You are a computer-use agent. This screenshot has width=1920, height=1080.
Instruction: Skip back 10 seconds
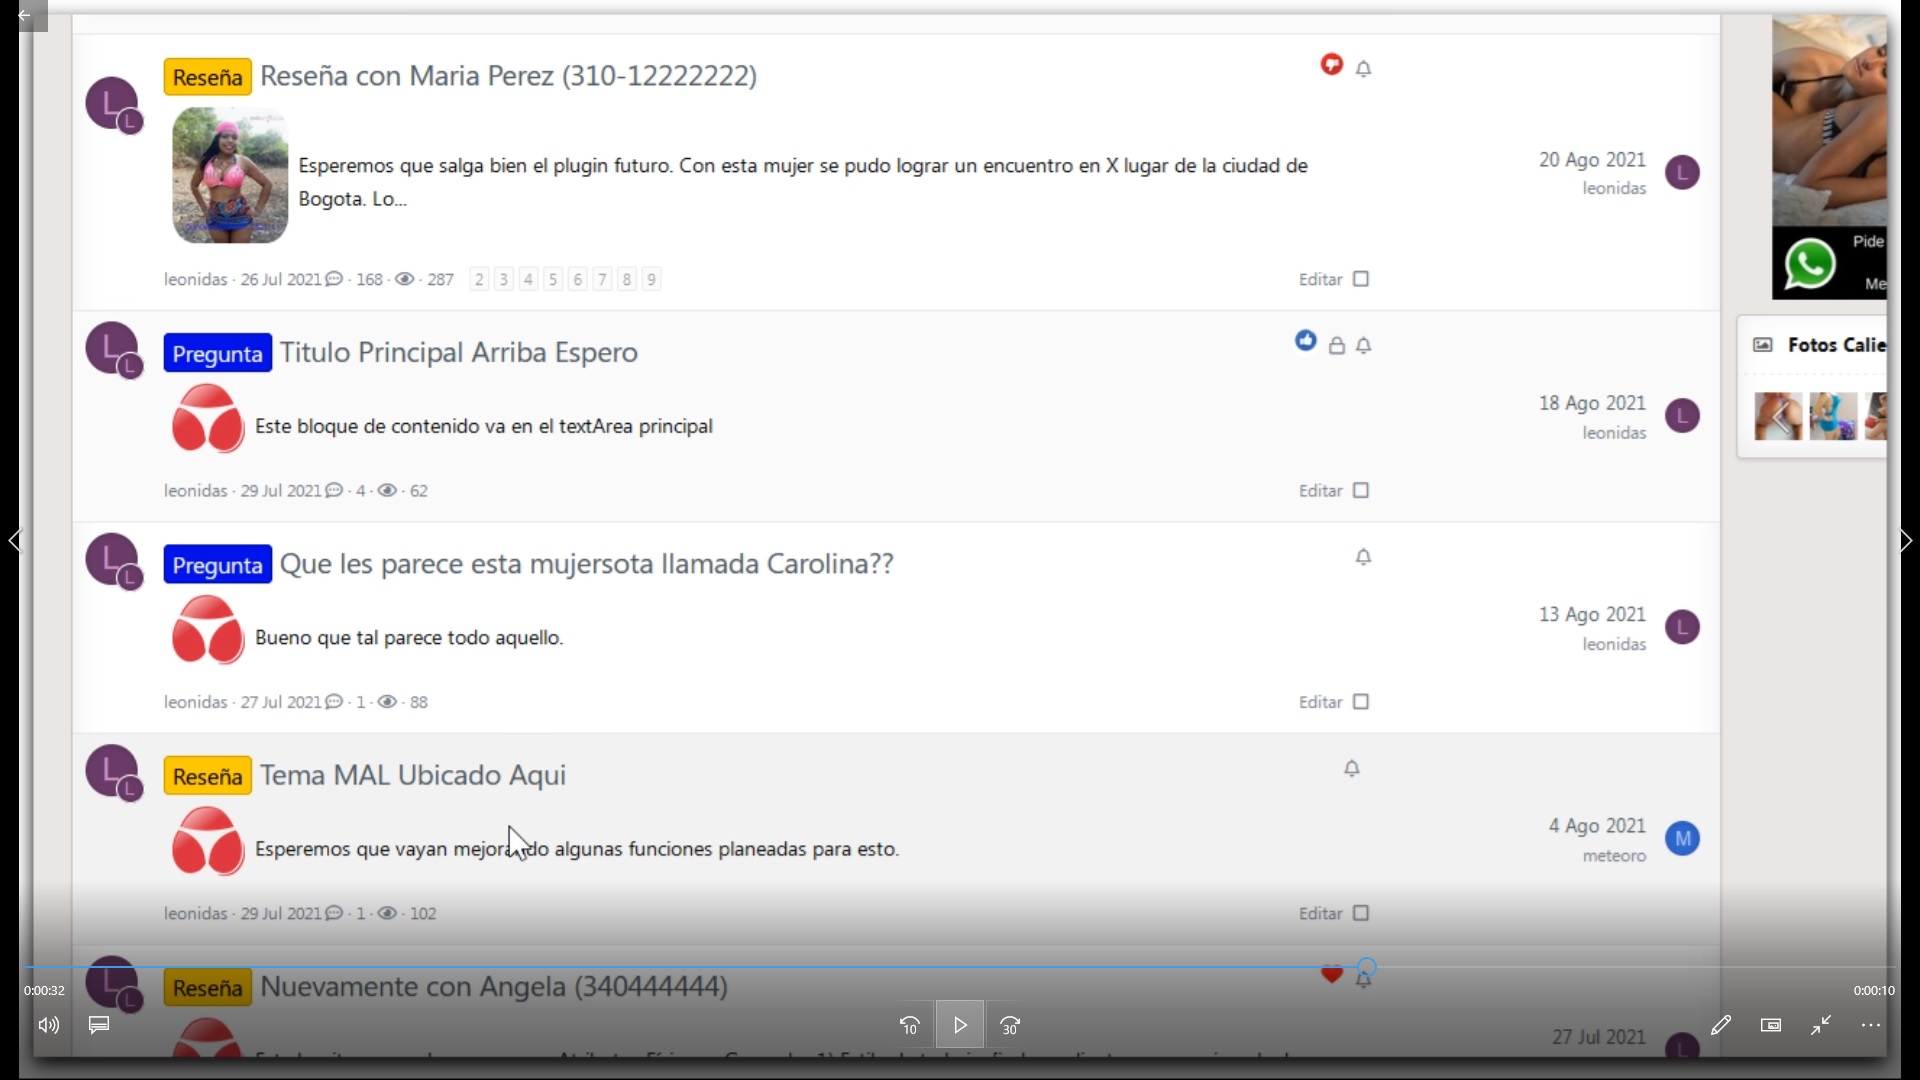(x=910, y=1026)
